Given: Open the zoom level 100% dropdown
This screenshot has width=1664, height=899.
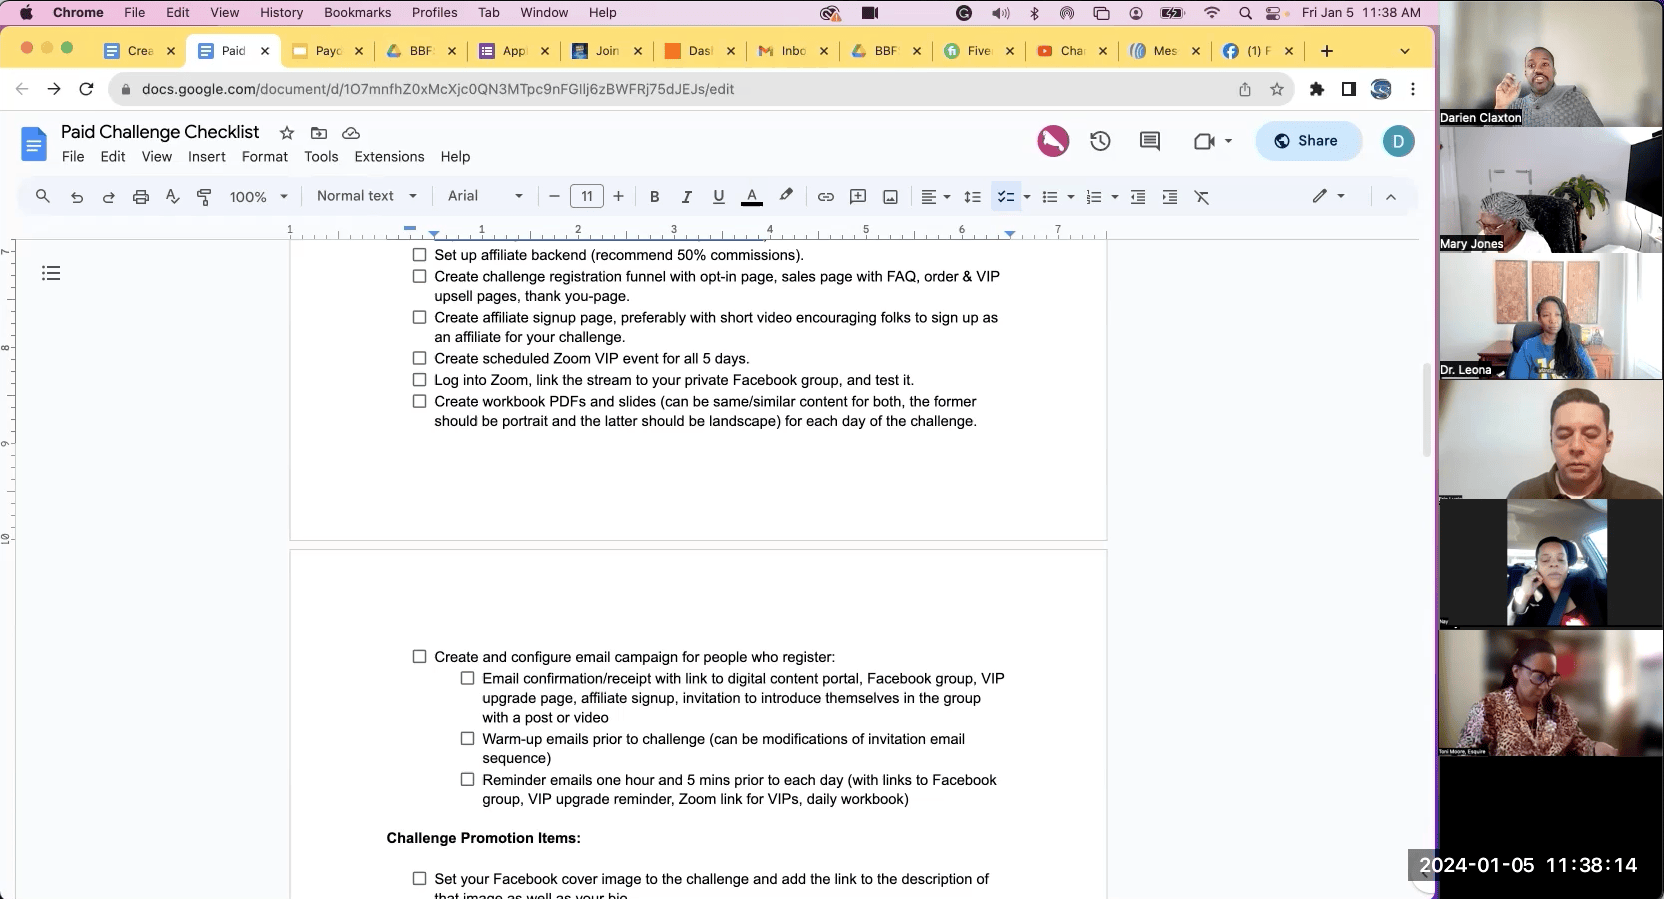Looking at the screenshot, I should 258,197.
